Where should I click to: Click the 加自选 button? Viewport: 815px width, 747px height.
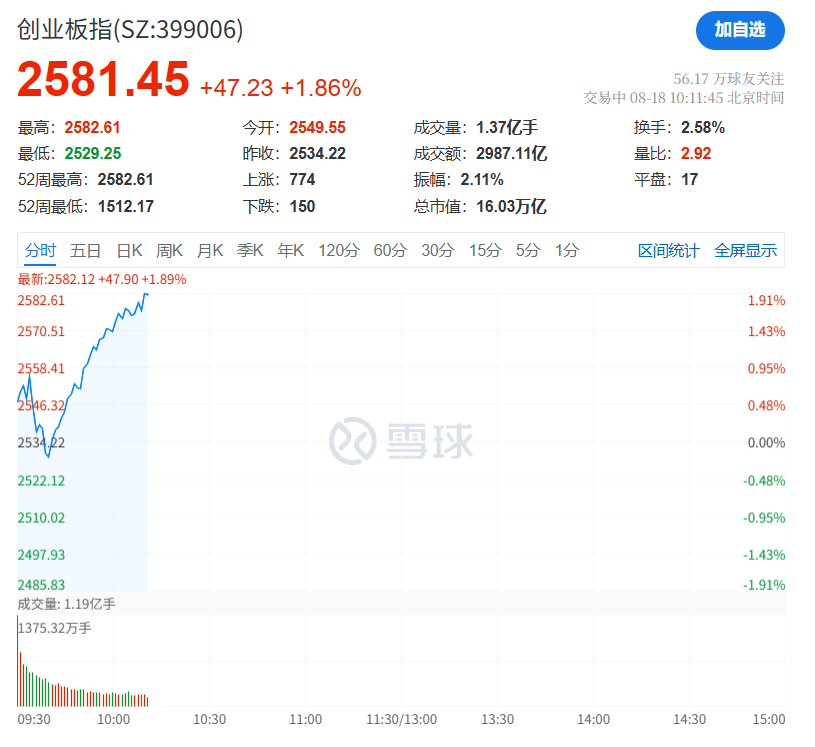(740, 30)
